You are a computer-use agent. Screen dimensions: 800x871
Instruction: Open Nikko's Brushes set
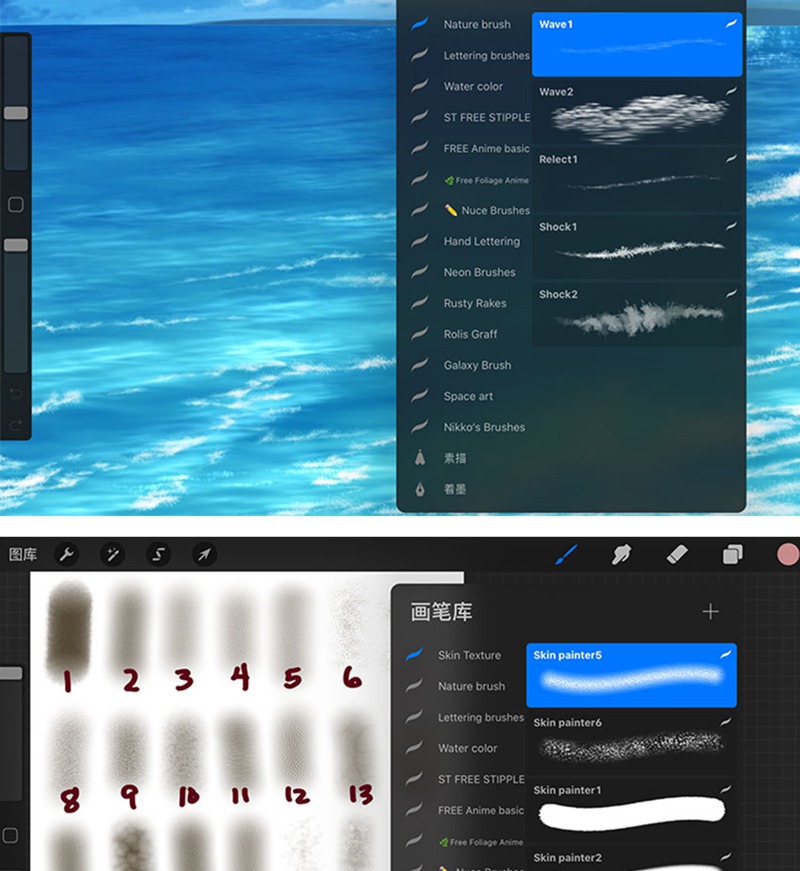[484, 427]
